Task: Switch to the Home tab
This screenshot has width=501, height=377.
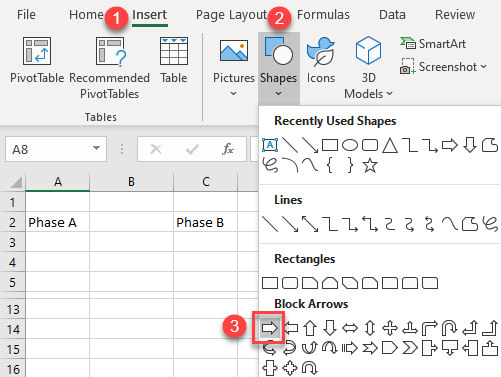Action: [86, 15]
